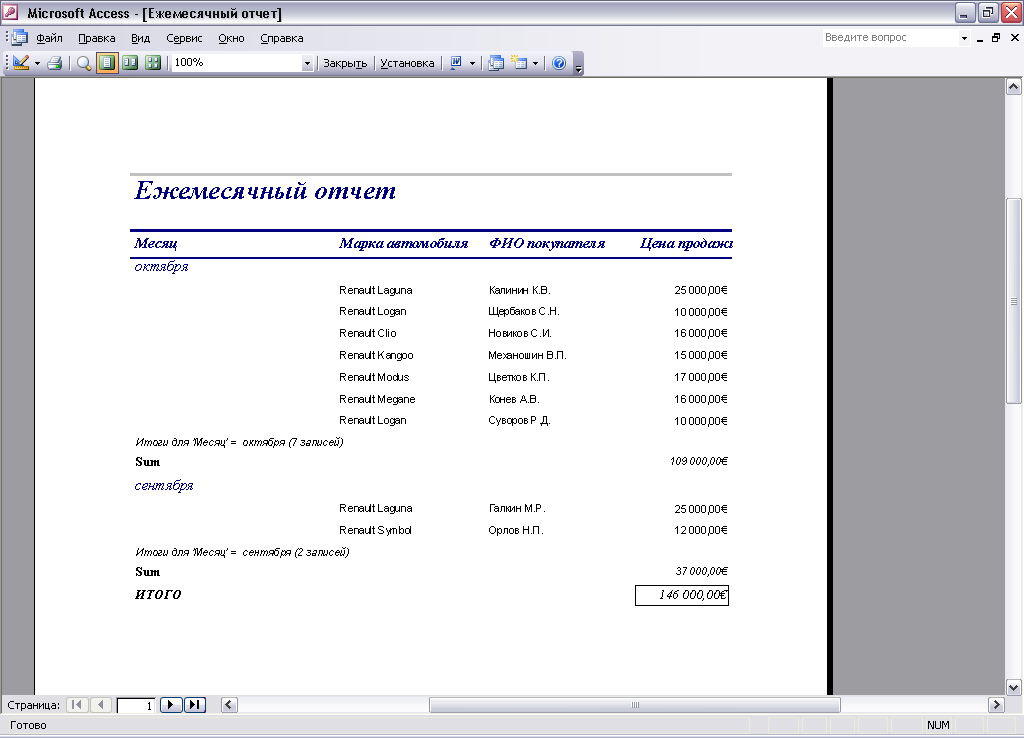Open Microsoft Access help question-mark icon
Image resolution: width=1024 pixels, height=738 pixels.
click(x=559, y=63)
